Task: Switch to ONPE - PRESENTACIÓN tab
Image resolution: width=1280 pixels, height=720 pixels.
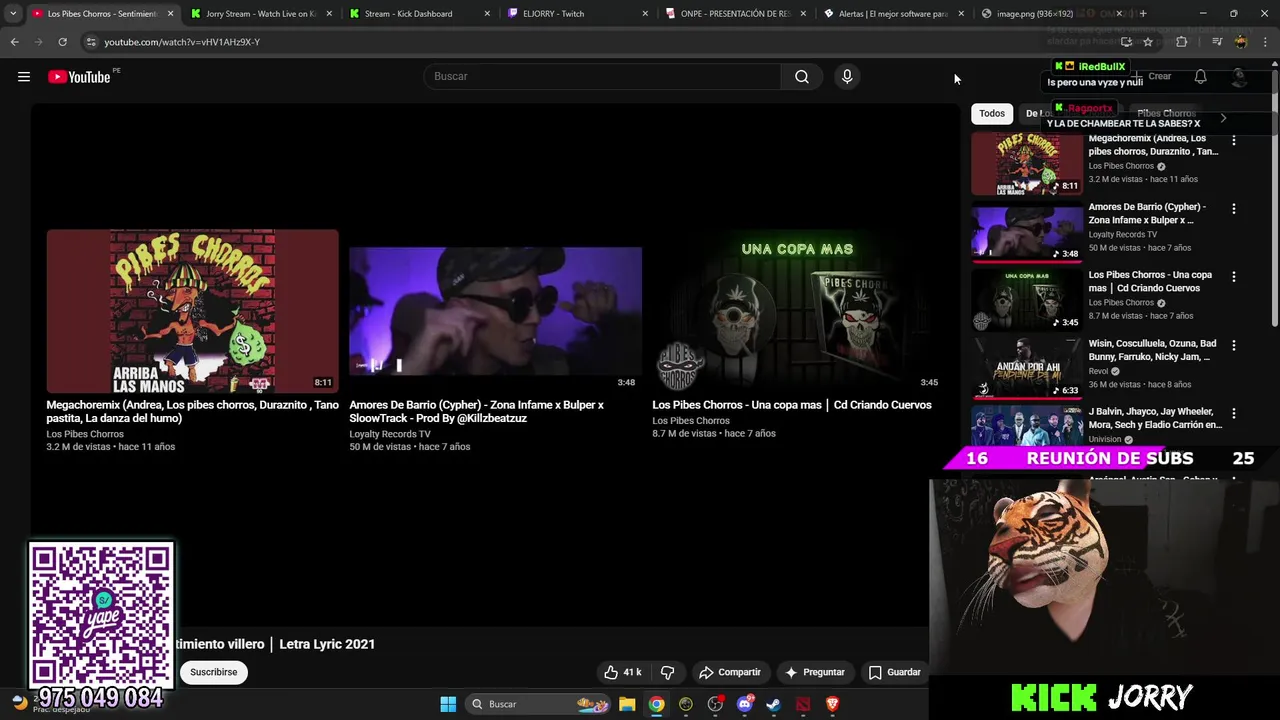Action: pos(736,14)
